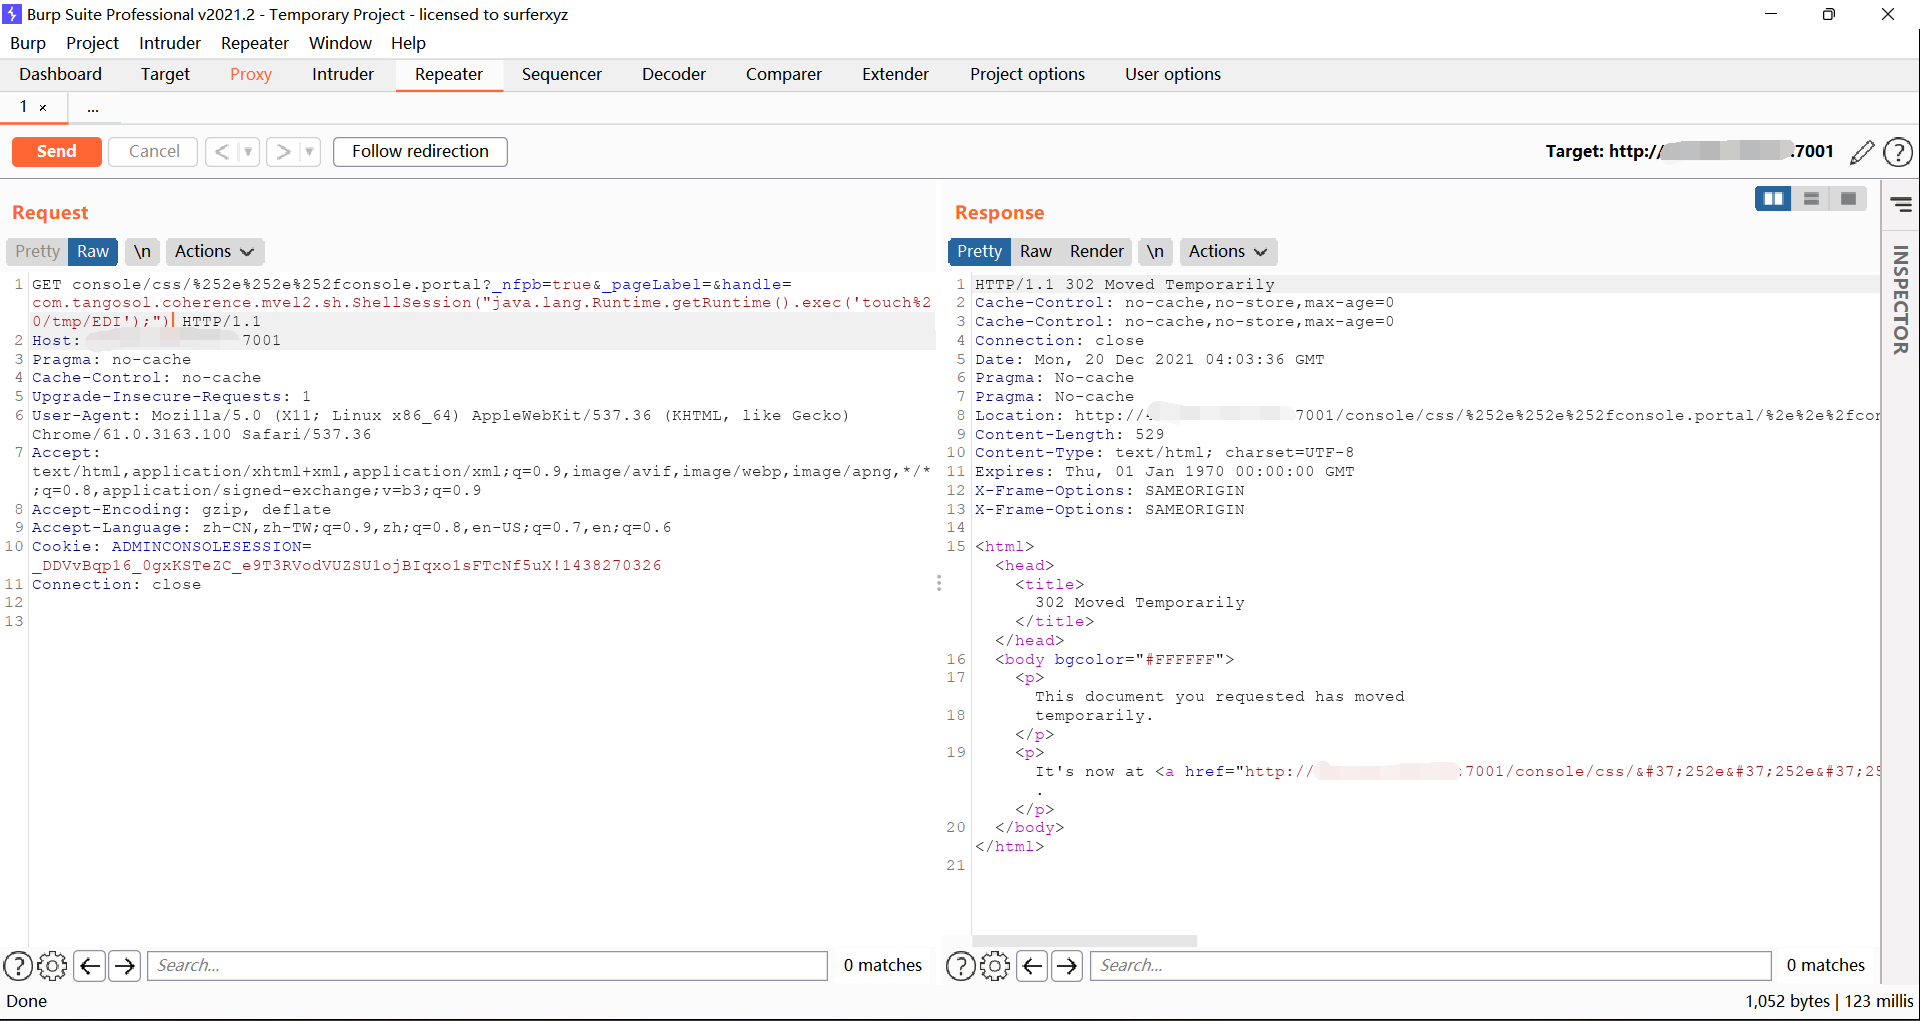Screen dimensions: 1920x1021
Task: Open the Inspector panel menu icon
Action: [1901, 205]
